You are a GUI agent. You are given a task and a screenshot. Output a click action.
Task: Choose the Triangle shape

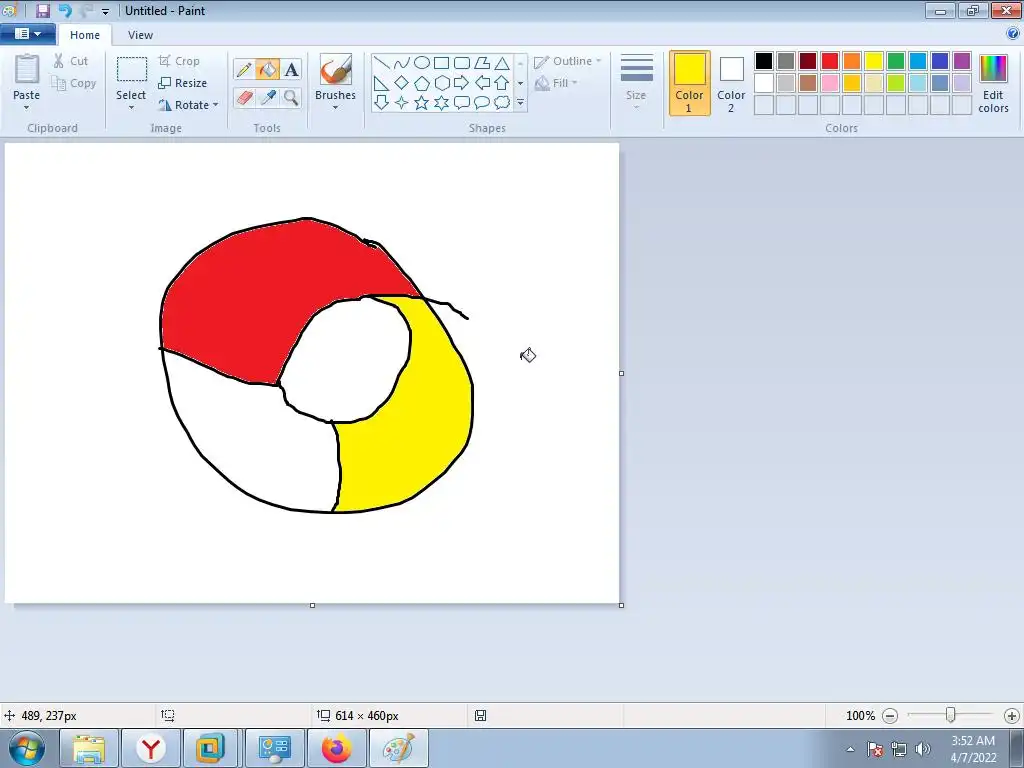[502, 63]
